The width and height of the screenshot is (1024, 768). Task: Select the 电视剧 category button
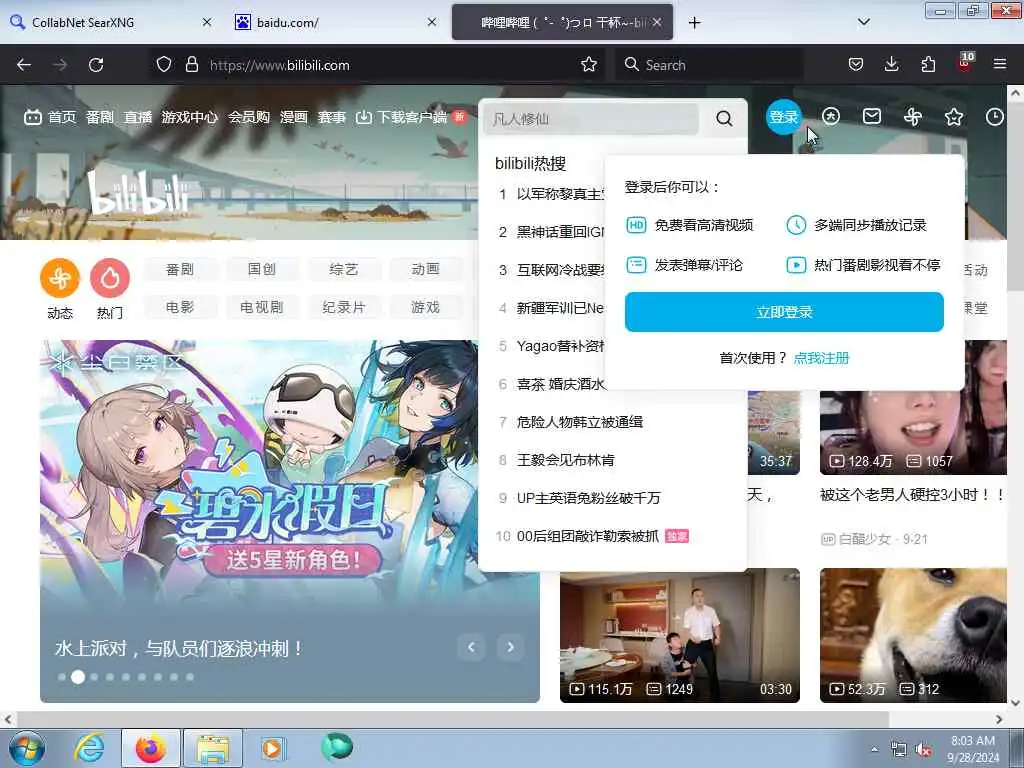click(x=262, y=307)
